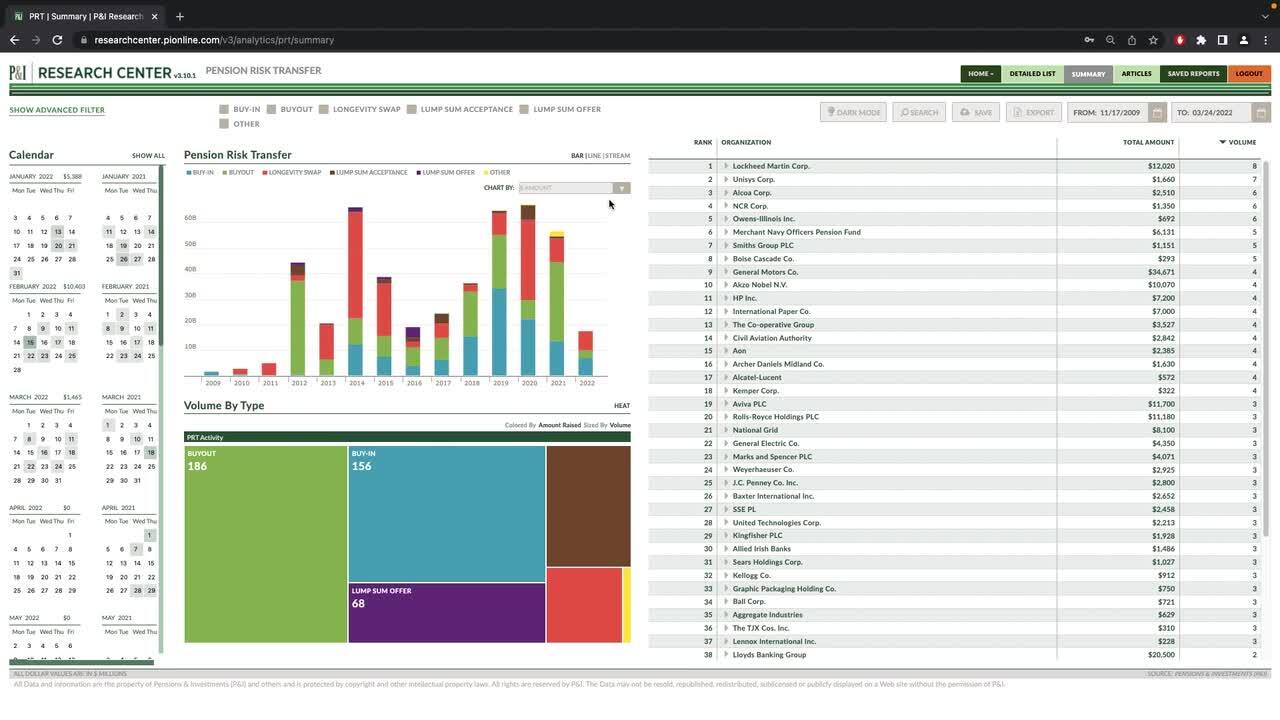Open the FROM date calendar picker icon

click(1157, 112)
